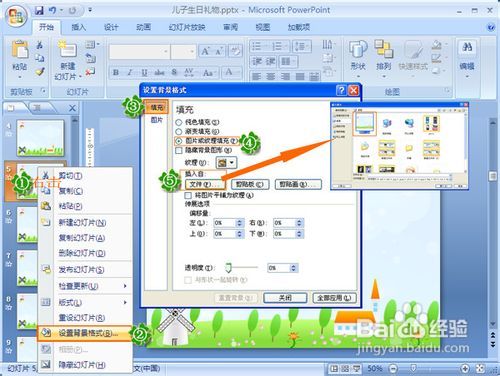500x376 pixels.
Task: Click the 剪贴画 button in dialog
Action: click(x=298, y=184)
